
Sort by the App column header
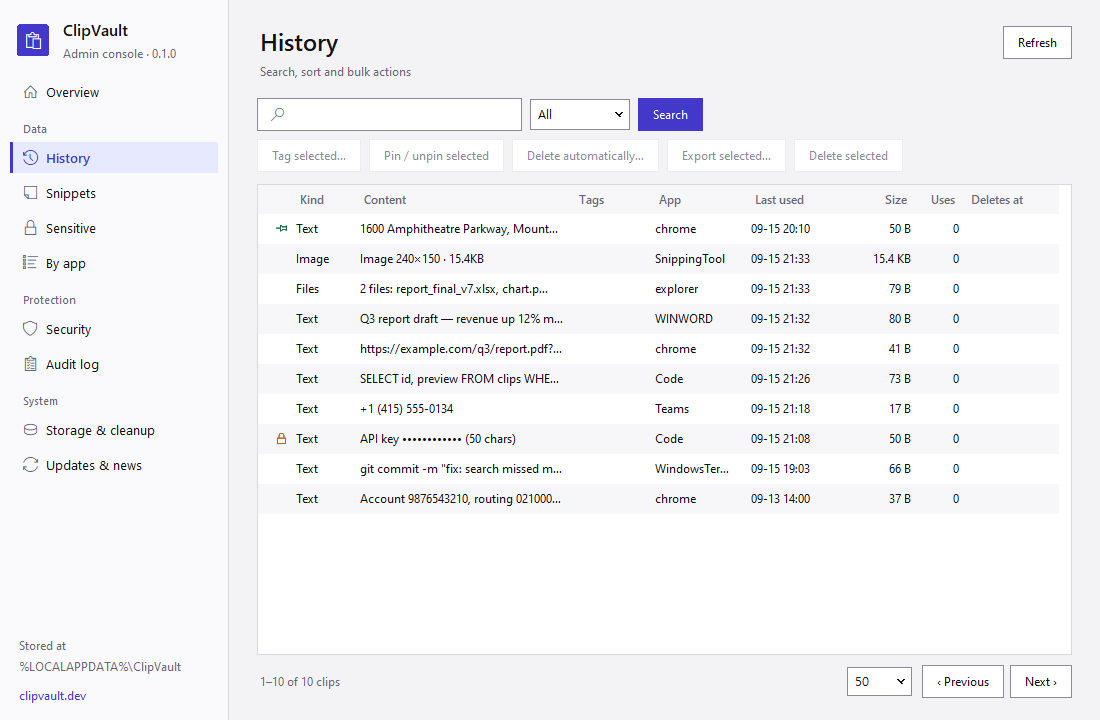pos(670,200)
